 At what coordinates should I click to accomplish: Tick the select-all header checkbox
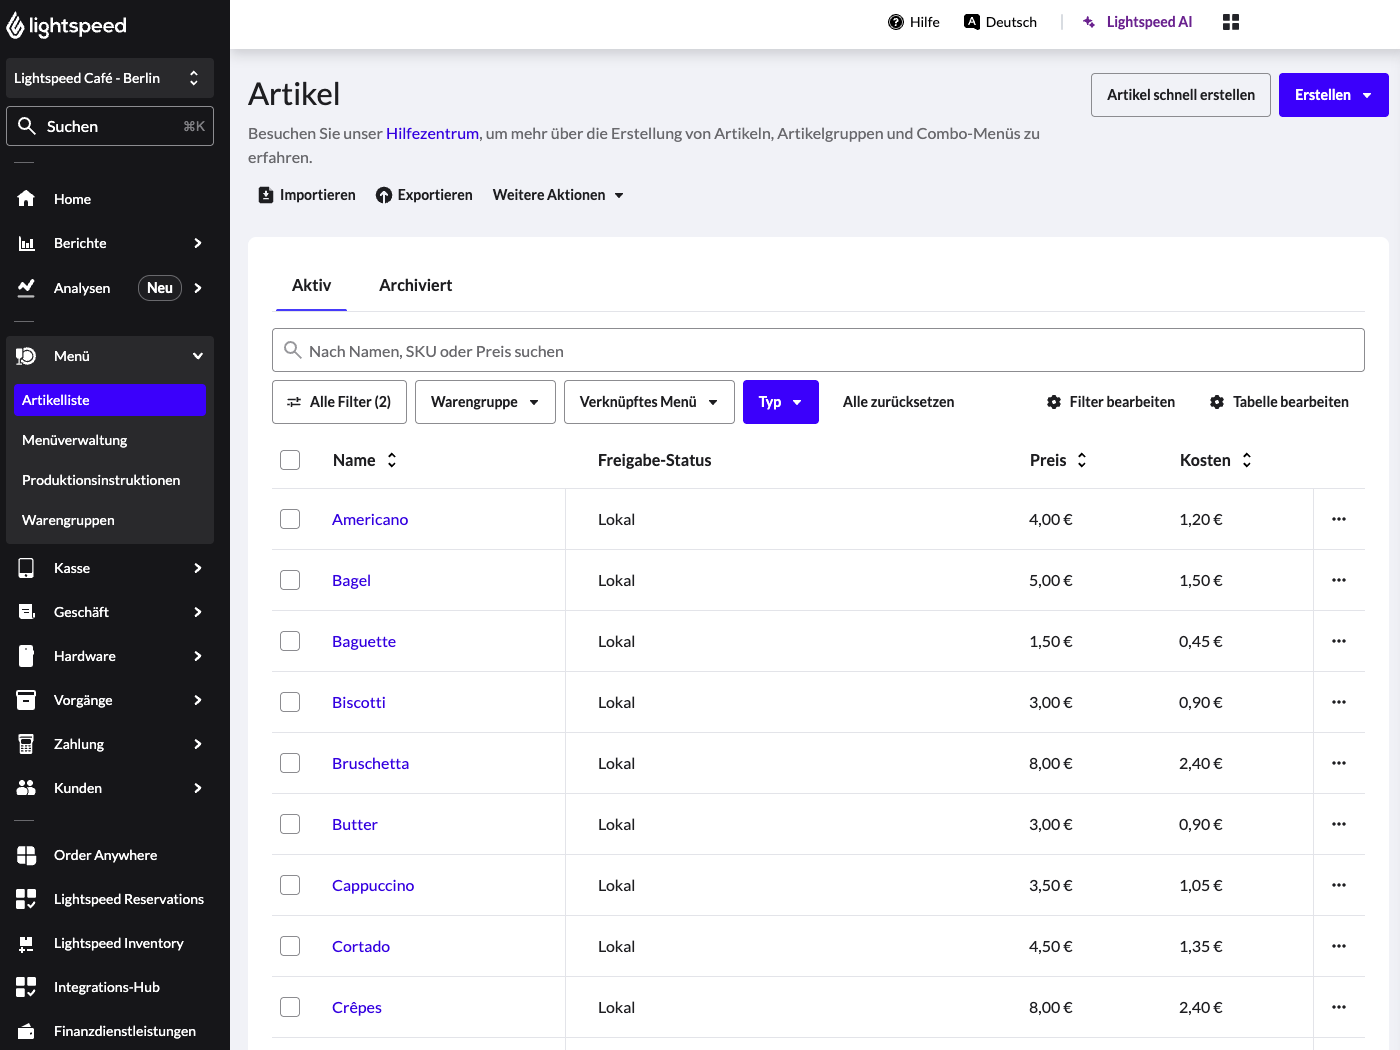pos(290,460)
